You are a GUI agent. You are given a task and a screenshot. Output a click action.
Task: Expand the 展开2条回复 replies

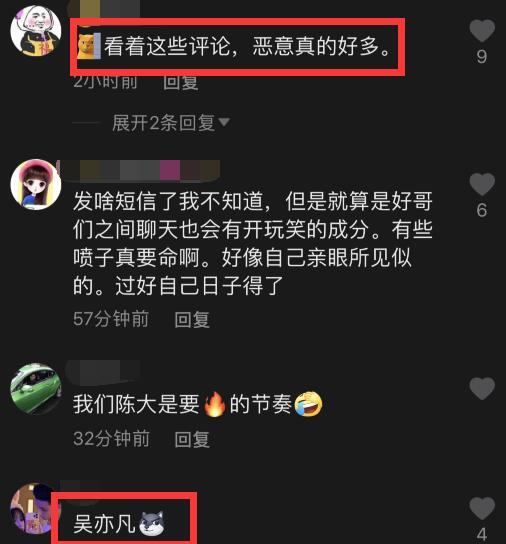[x=163, y=123]
